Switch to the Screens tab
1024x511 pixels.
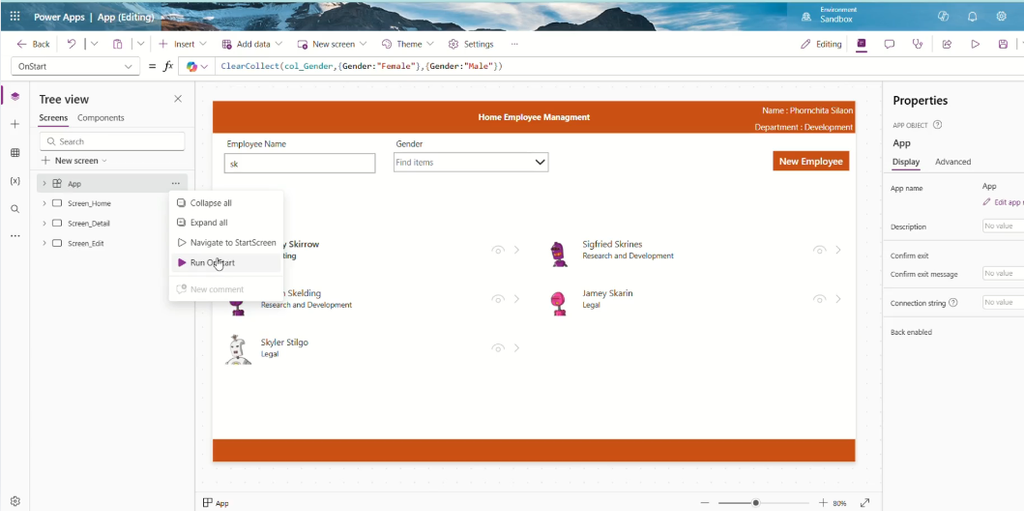54,118
